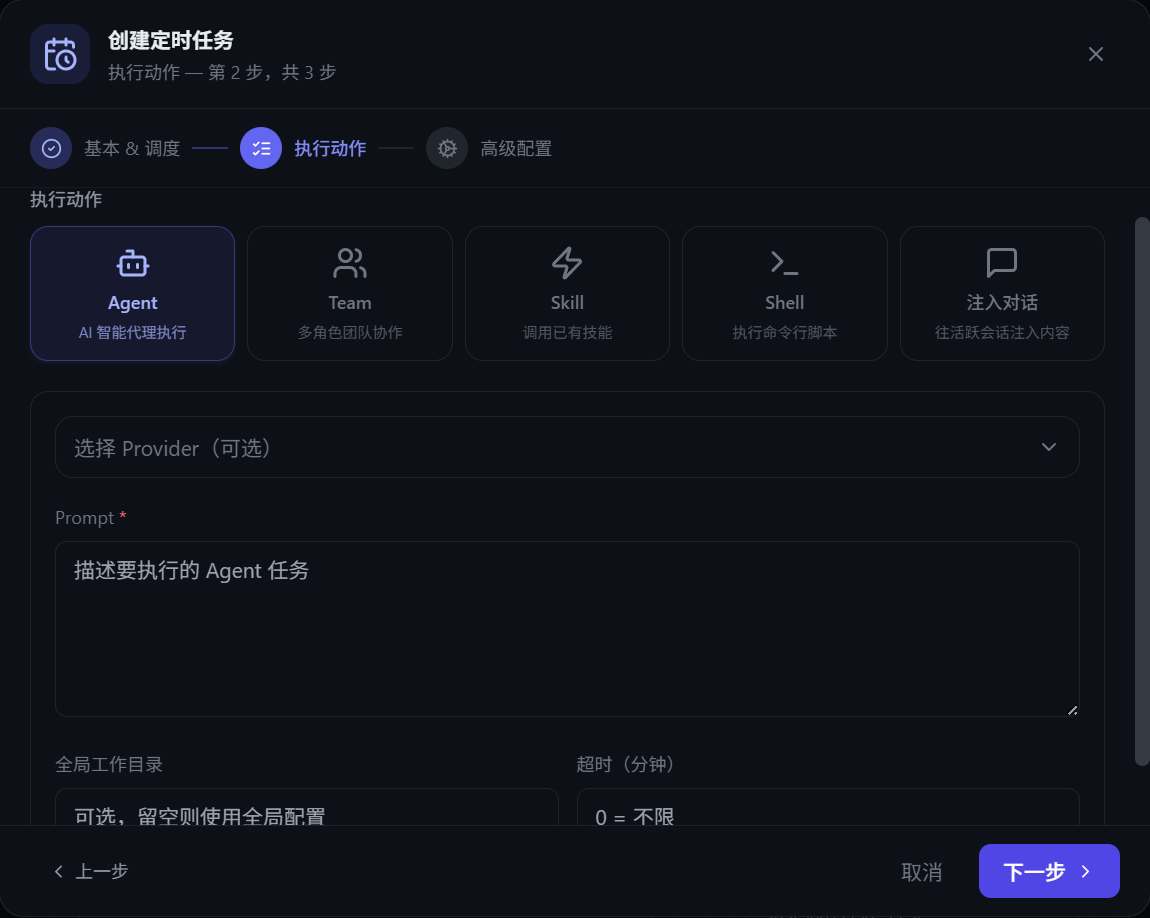Focus the 全局工作目录 input field

coord(307,807)
